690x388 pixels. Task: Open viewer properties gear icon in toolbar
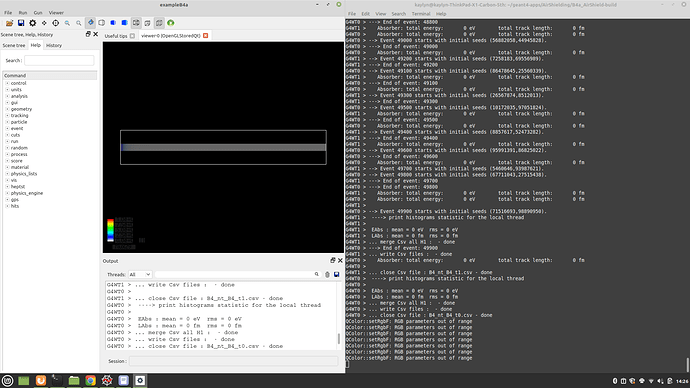33,23
